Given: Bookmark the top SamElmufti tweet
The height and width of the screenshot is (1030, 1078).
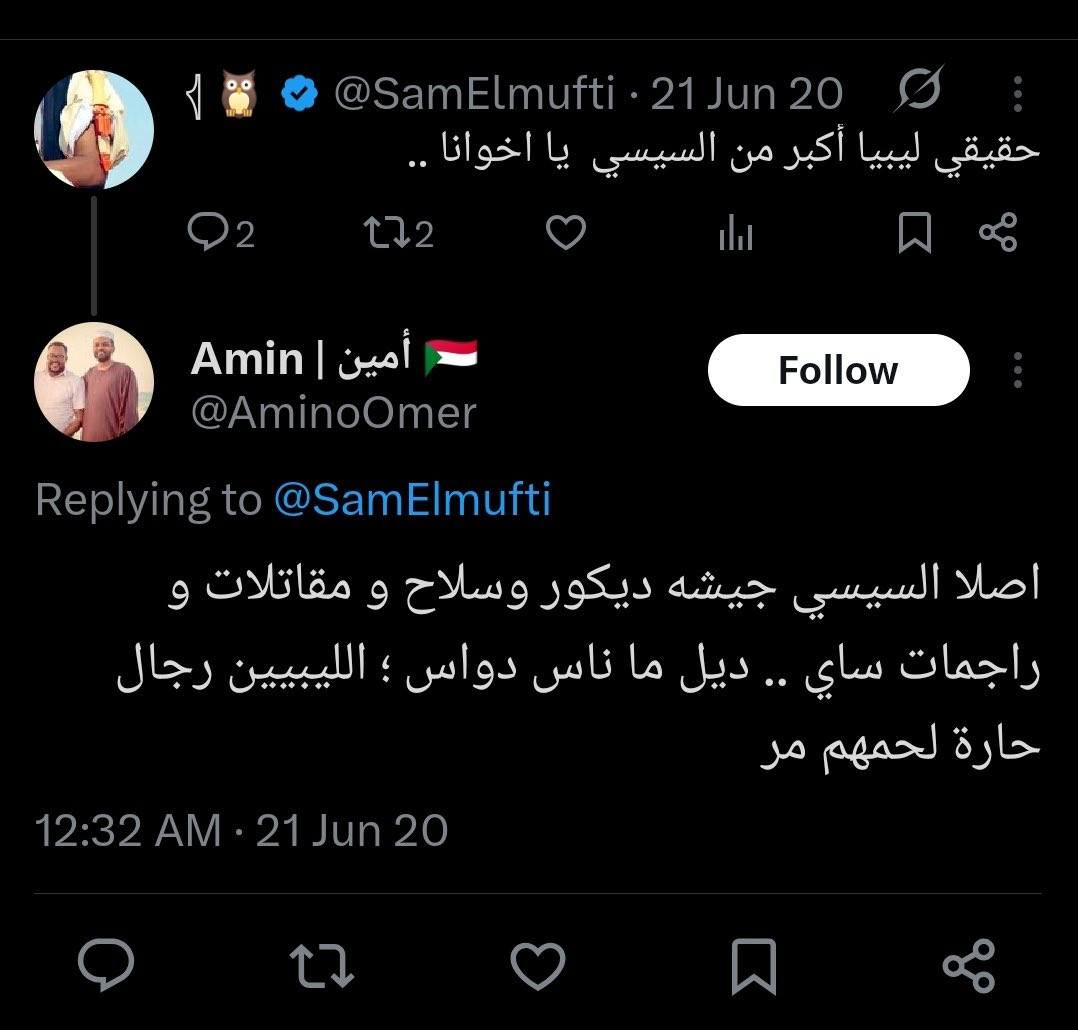Looking at the screenshot, I should pyautogui.click(x=914, y=233).
